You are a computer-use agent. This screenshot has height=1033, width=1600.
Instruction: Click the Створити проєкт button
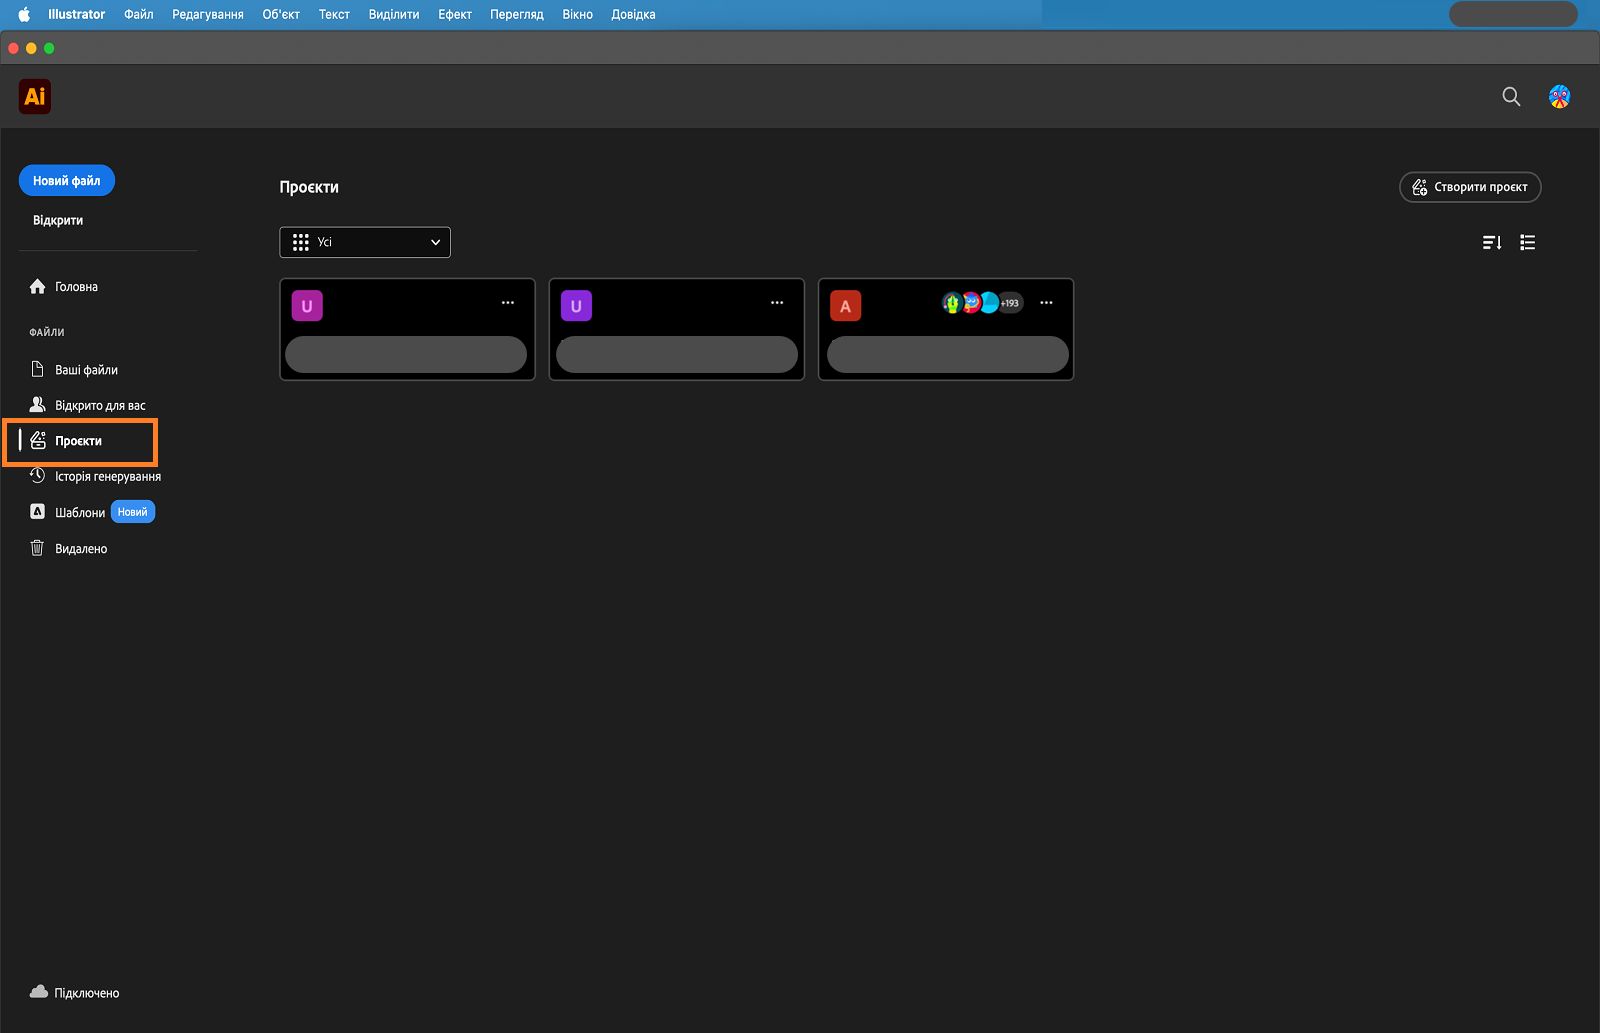tap(1470, 187)
